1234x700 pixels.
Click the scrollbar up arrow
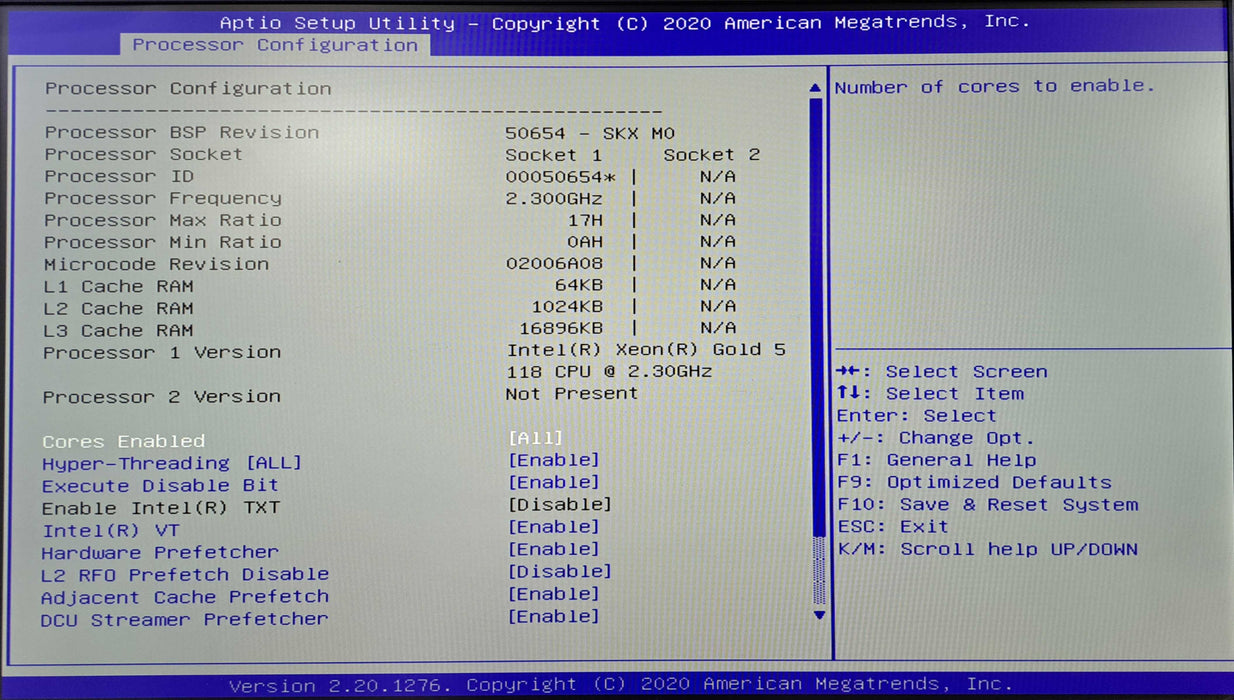tap(817, 87)
